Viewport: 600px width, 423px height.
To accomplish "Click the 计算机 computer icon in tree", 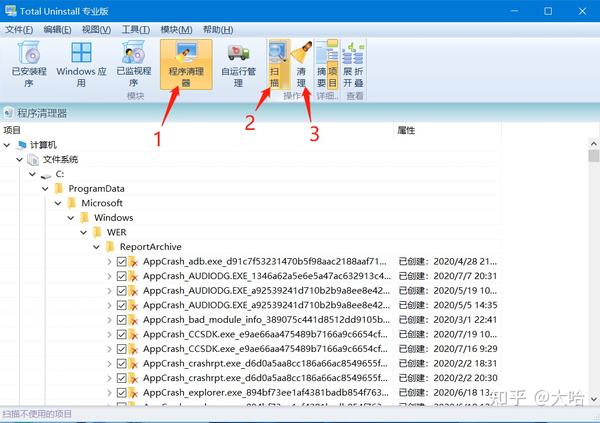I will (22, 145).
